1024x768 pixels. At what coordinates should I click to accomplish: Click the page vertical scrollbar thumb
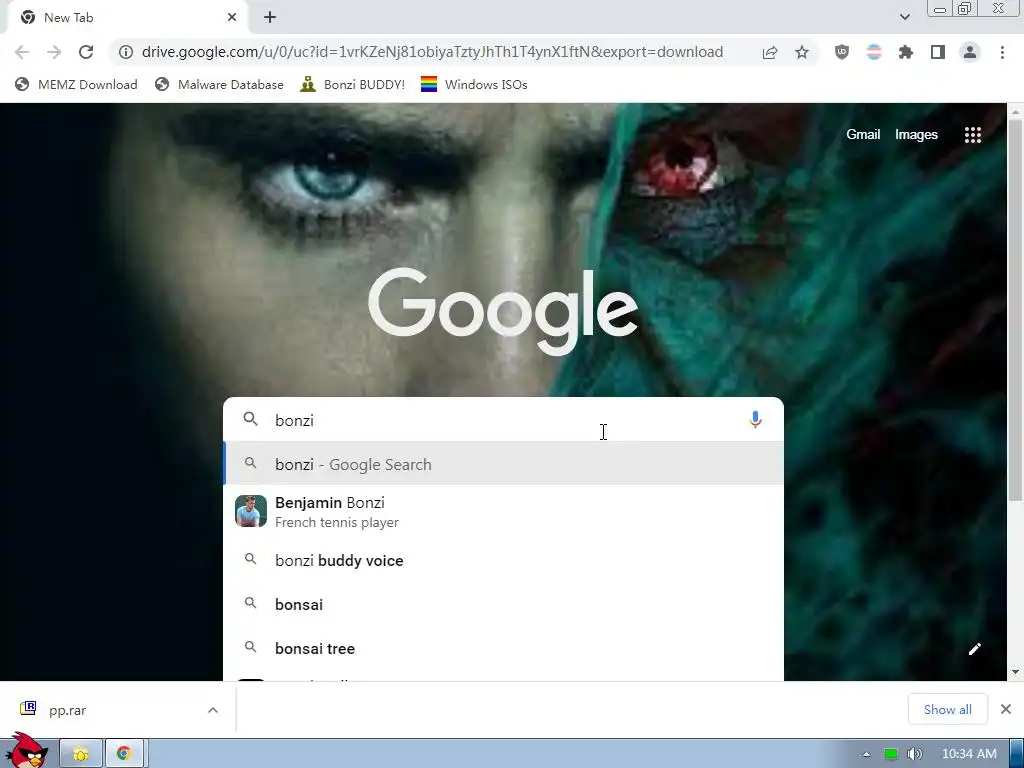pyautogui.click(x=1016, y=310)
